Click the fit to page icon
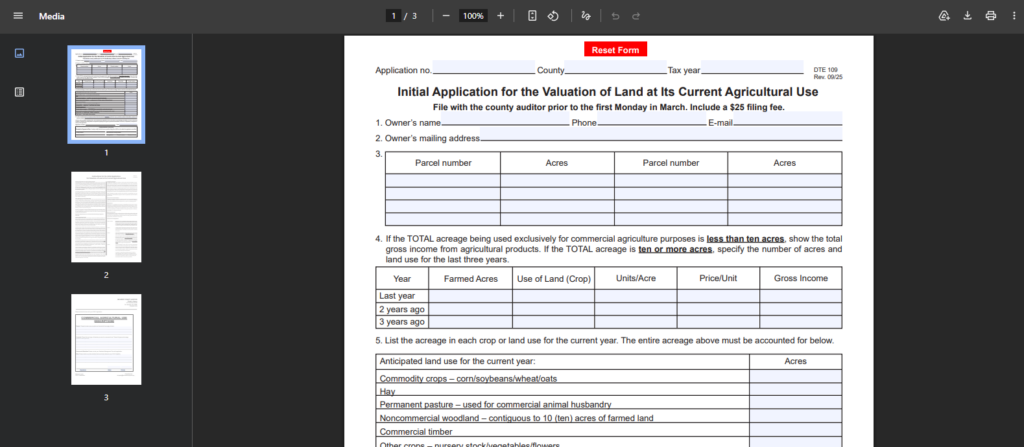The width and height of the screenshot is (1024, 447). tap(532, 16)
